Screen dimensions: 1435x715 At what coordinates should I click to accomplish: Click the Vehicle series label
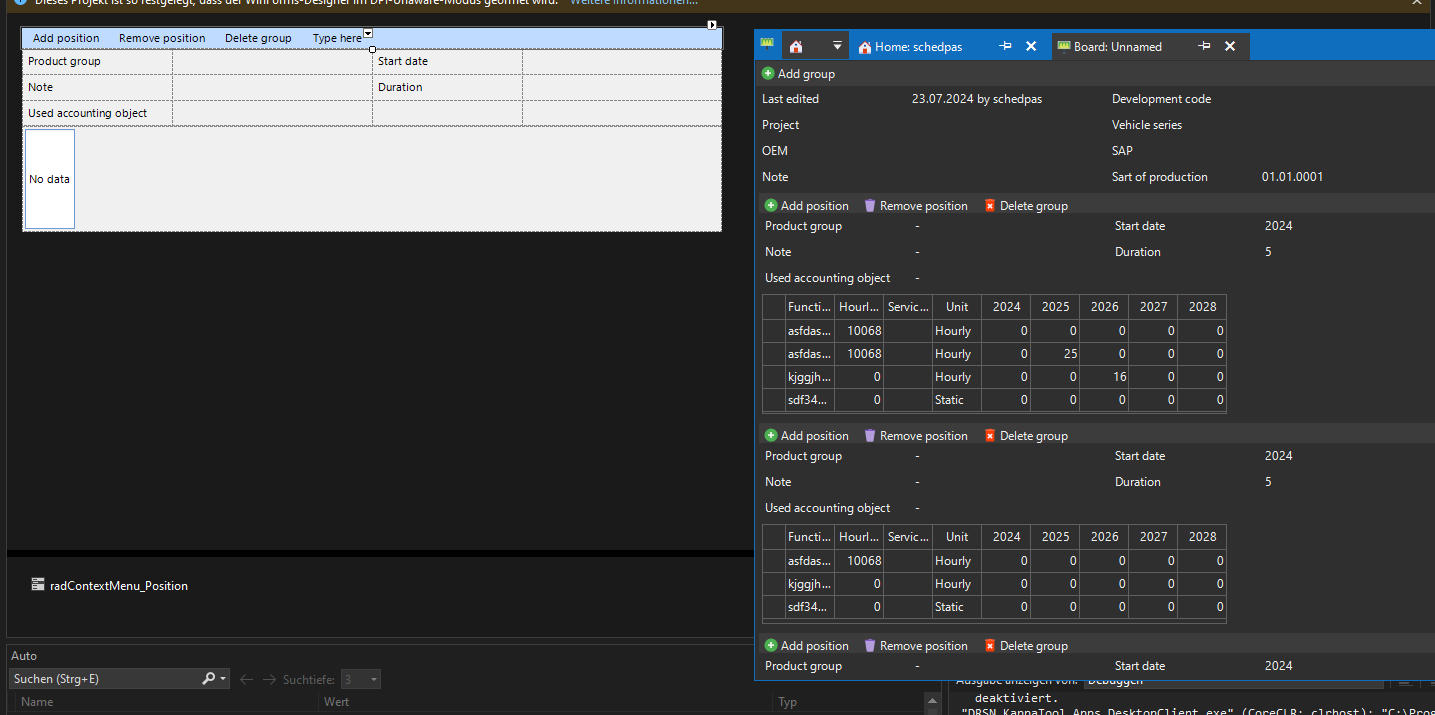1147,124
